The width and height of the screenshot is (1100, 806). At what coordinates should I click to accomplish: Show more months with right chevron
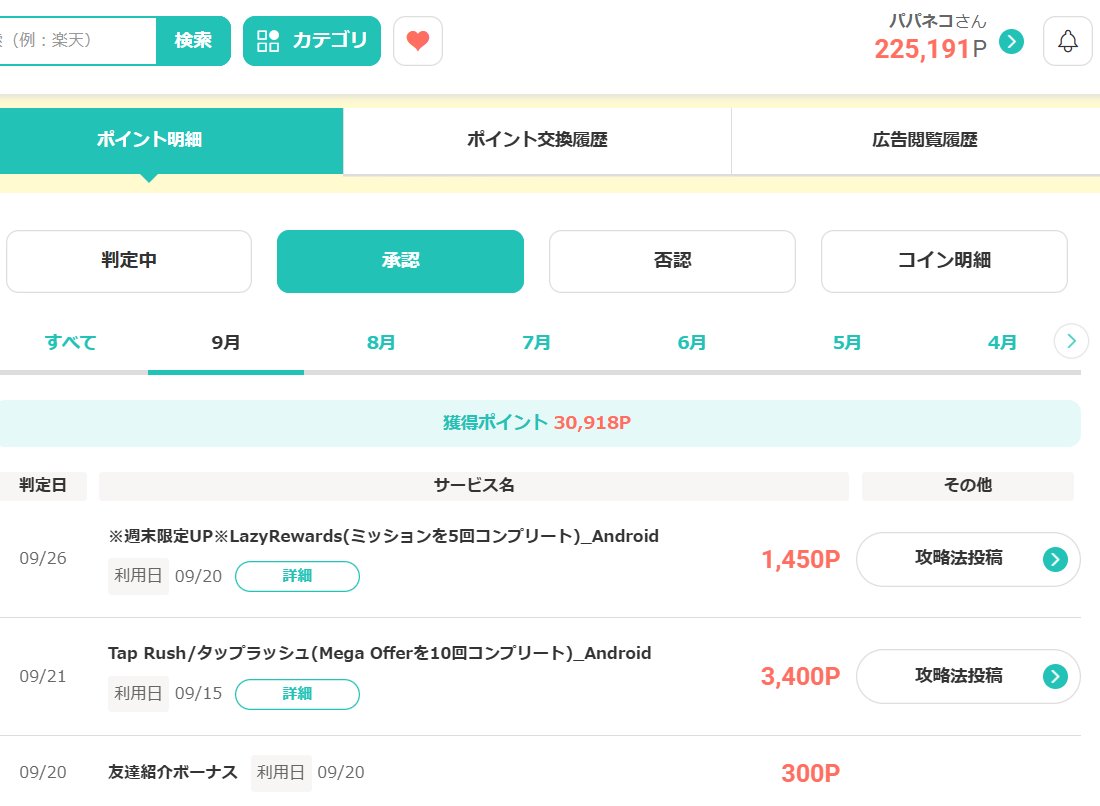click(1071, 341)
